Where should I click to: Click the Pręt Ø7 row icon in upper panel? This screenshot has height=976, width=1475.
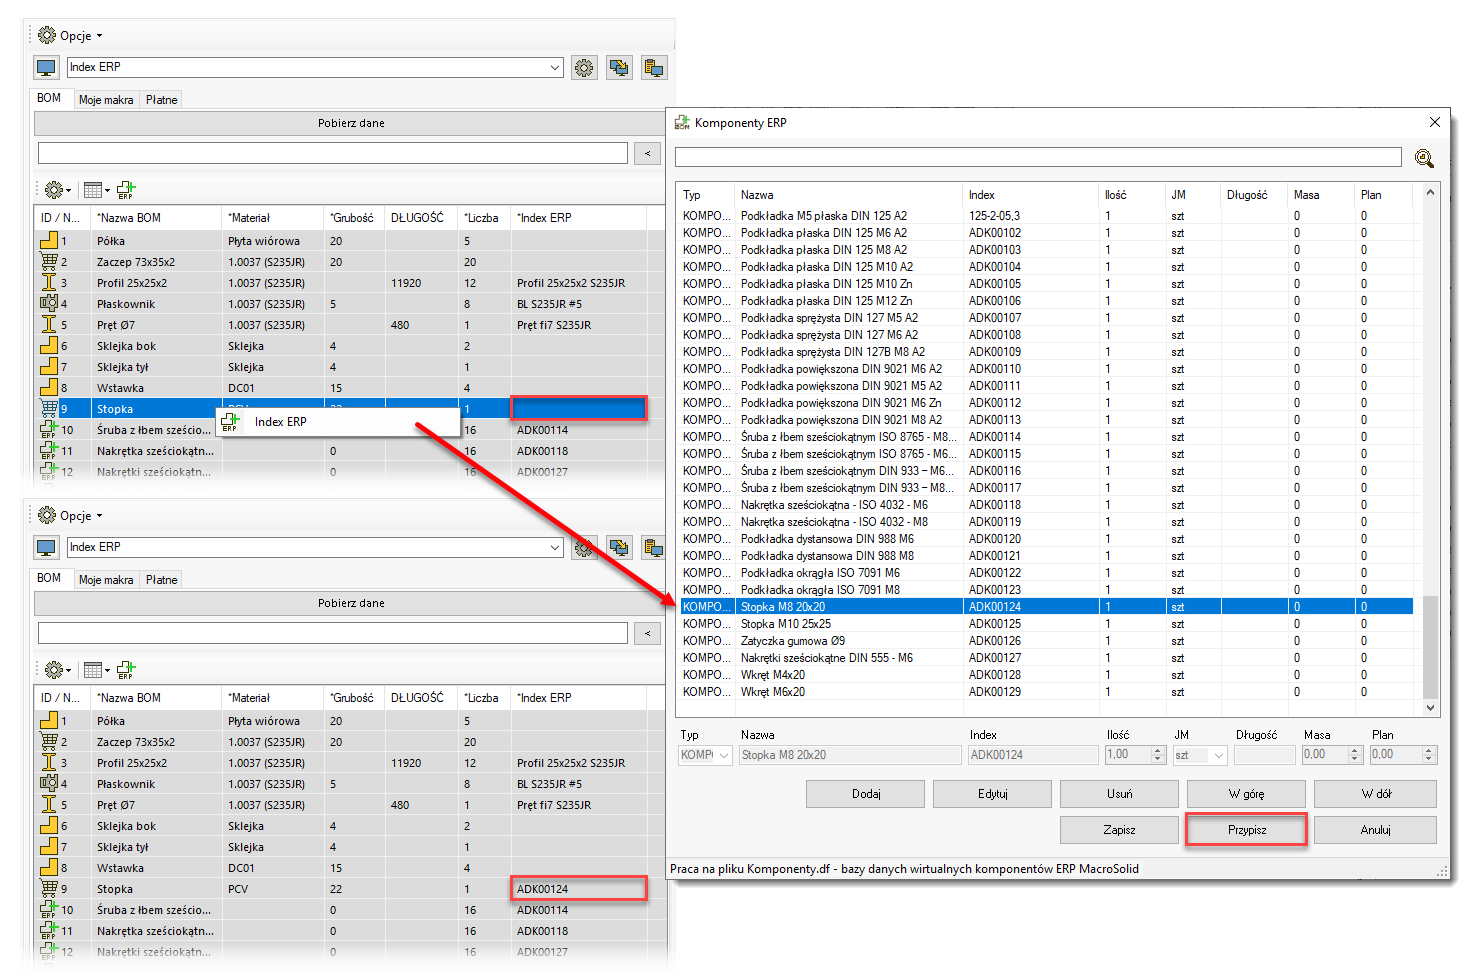[x=49, y=325]
